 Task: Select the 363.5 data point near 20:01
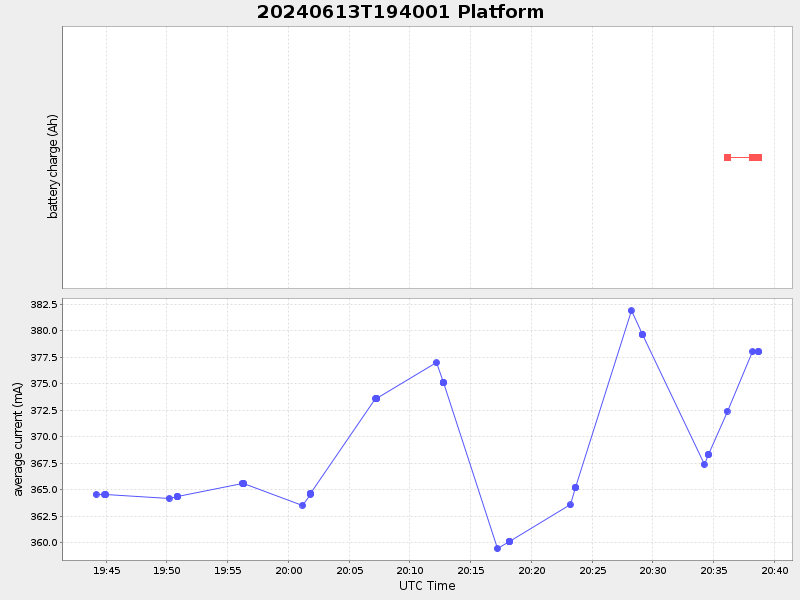303,506
